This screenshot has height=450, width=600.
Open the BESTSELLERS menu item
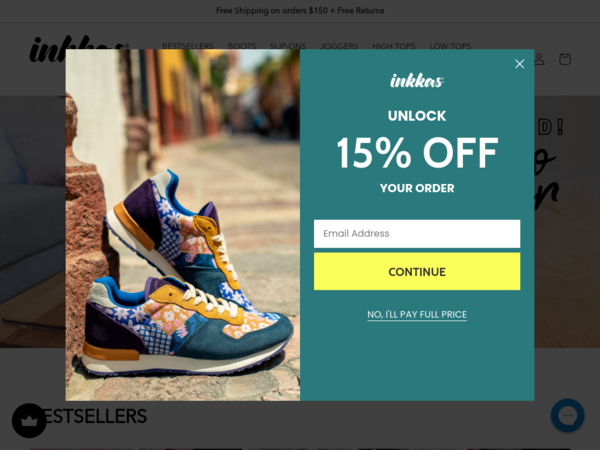click(188, 46)
